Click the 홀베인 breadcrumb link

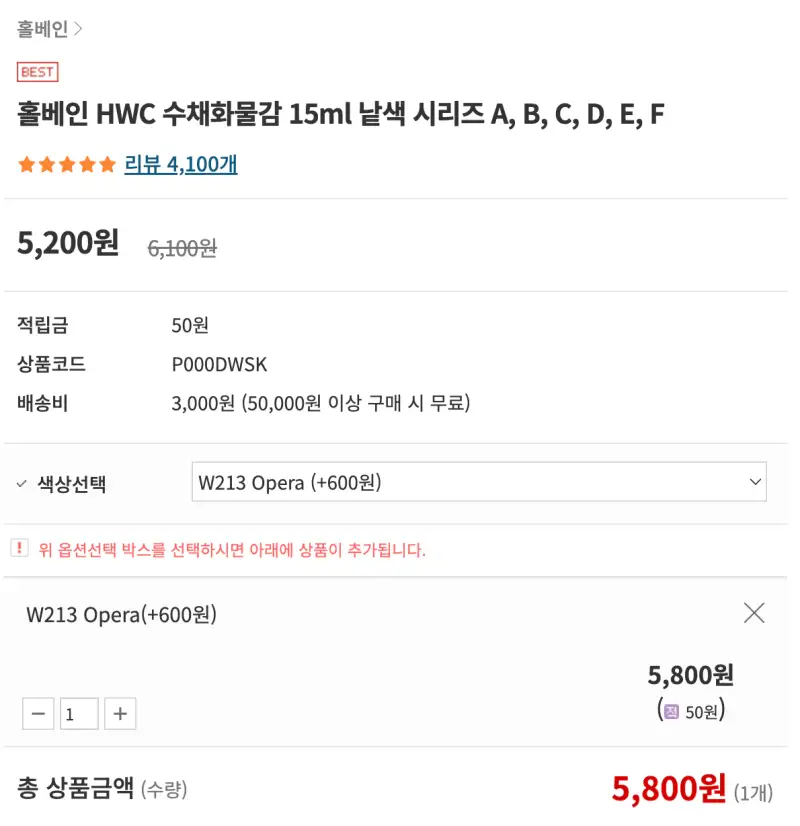[42, 30]
